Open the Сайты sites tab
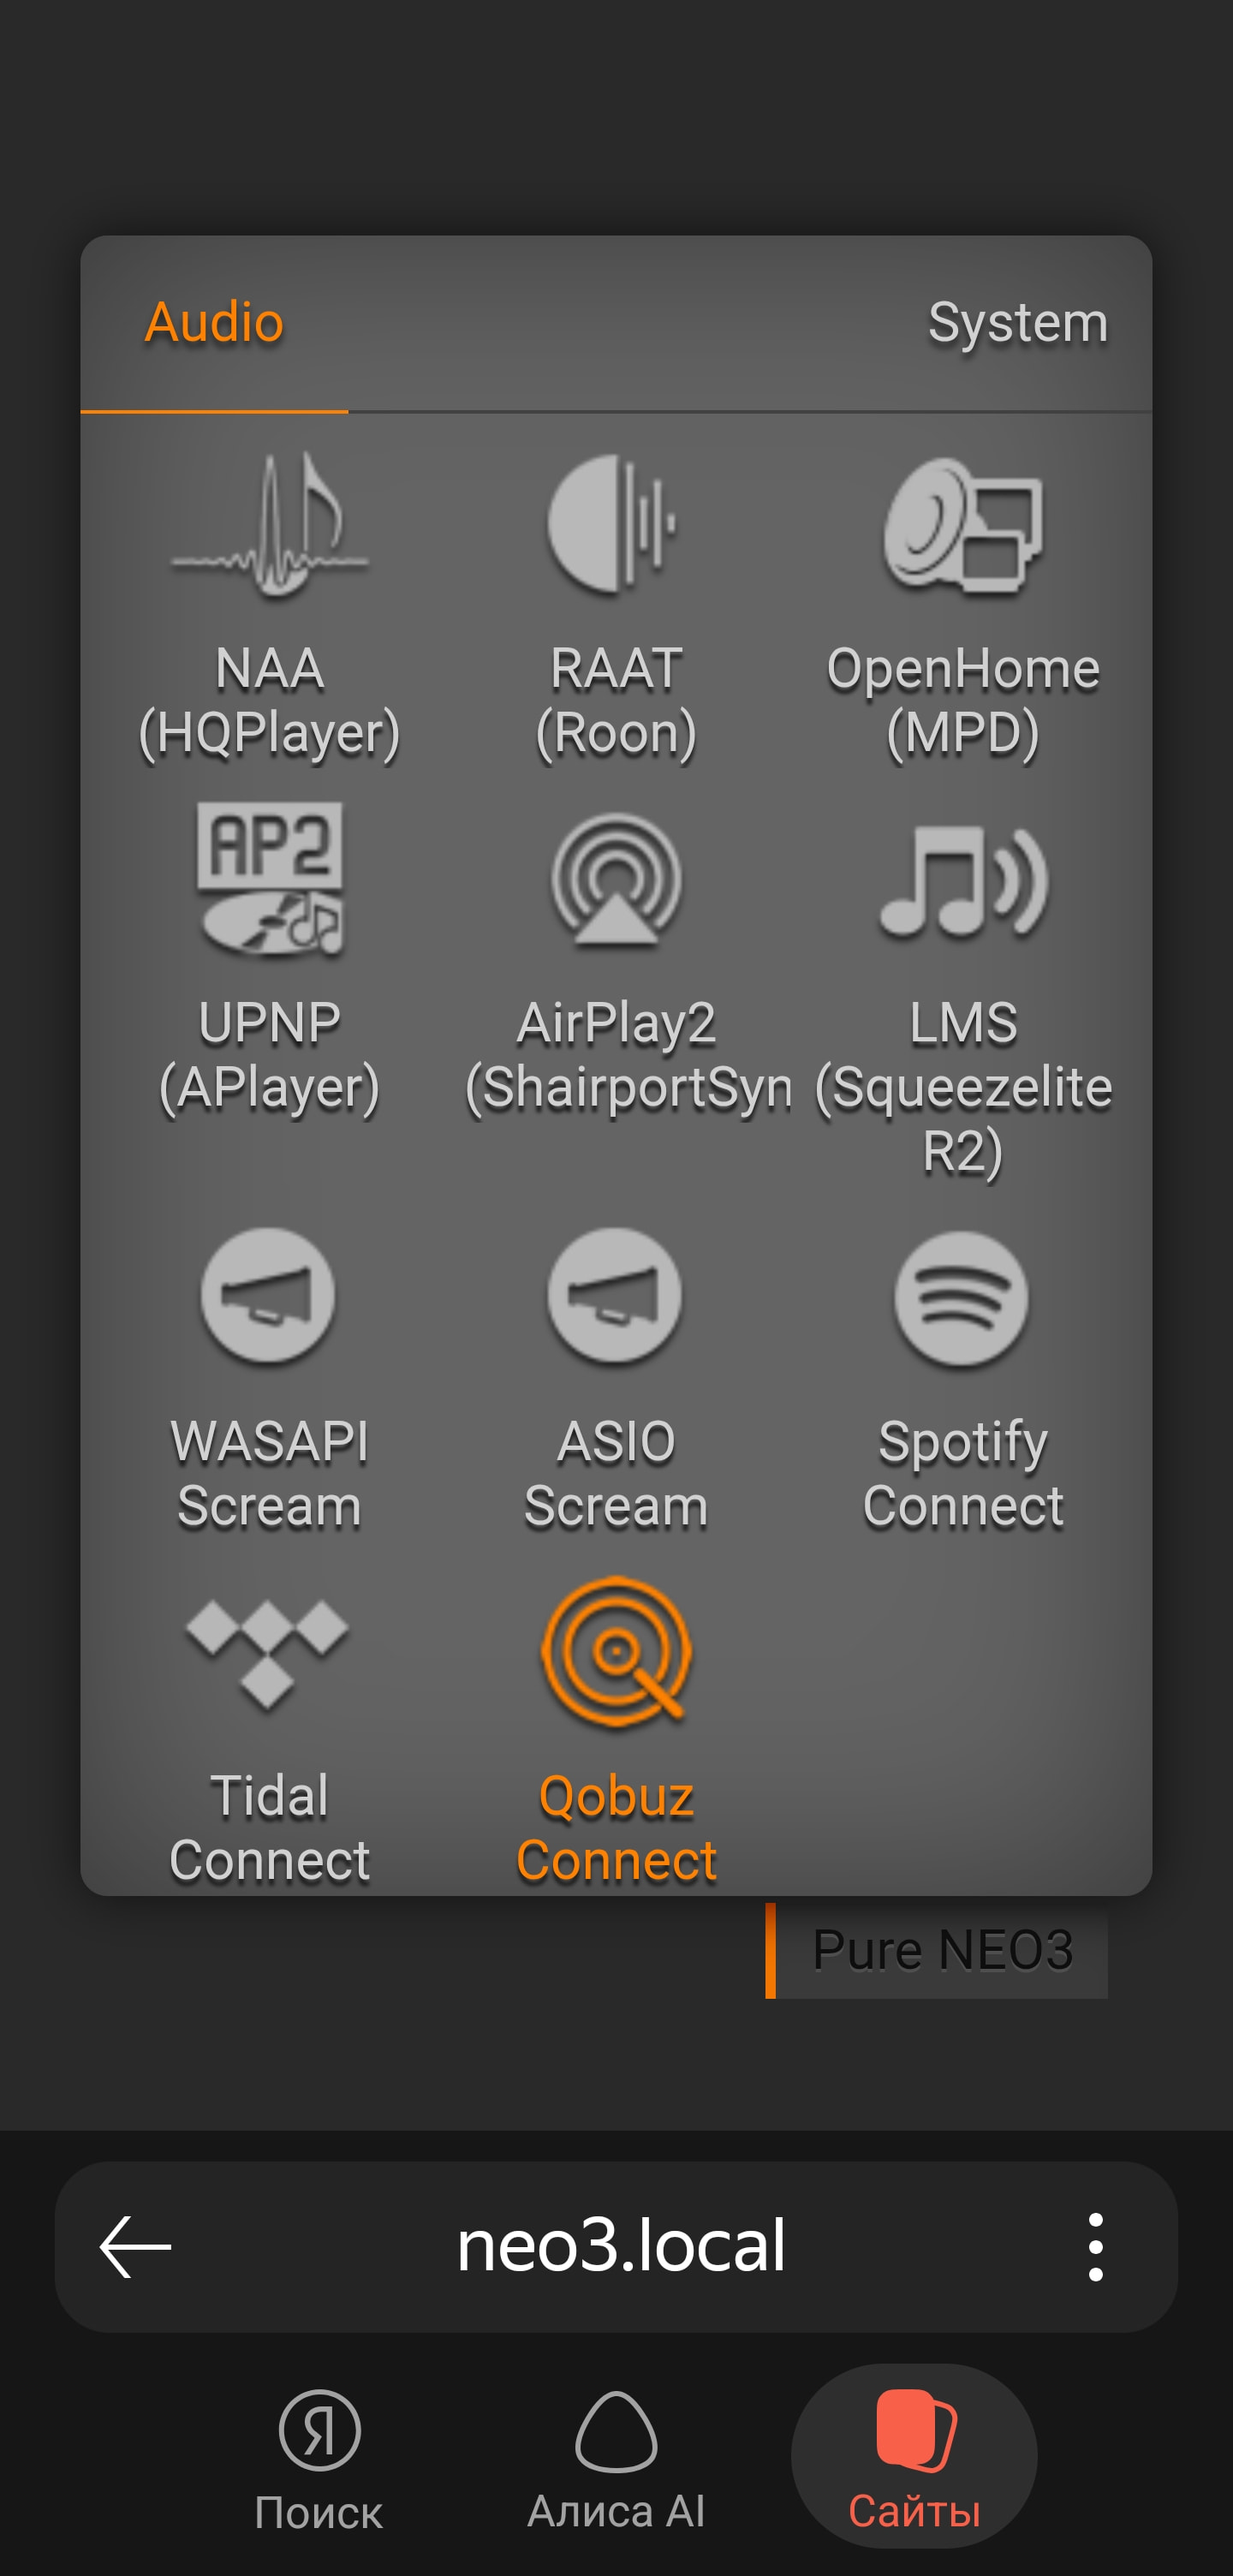The height and width of the screenshot is (2576, 1233). point(914,2457)
